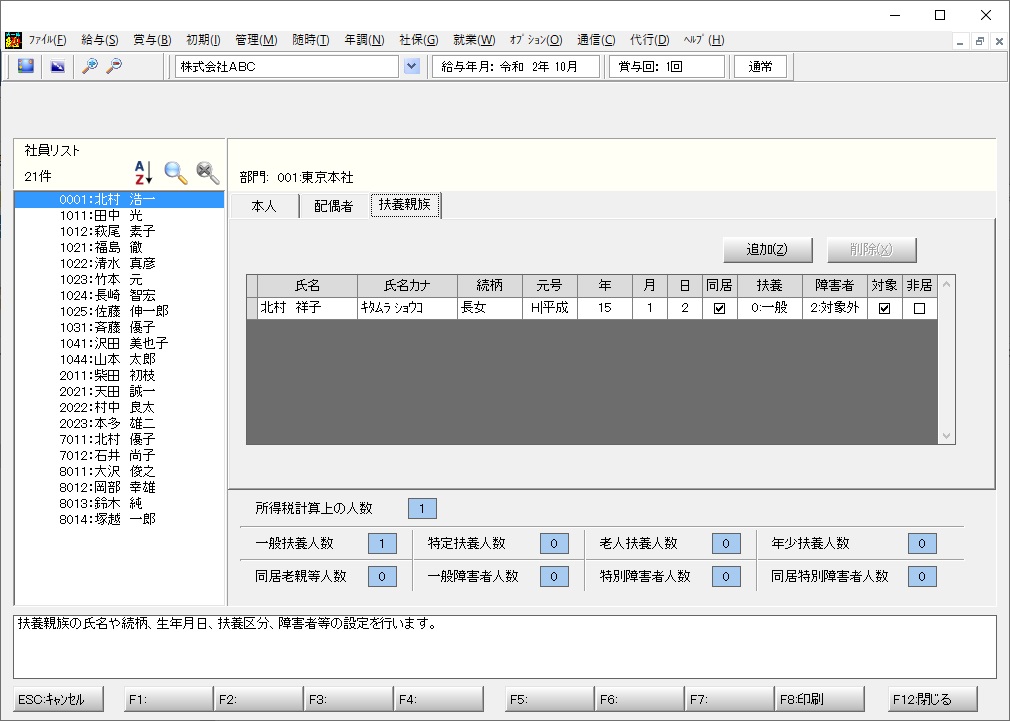Select employee 7011:北村 優子

[x=119, y=439]
